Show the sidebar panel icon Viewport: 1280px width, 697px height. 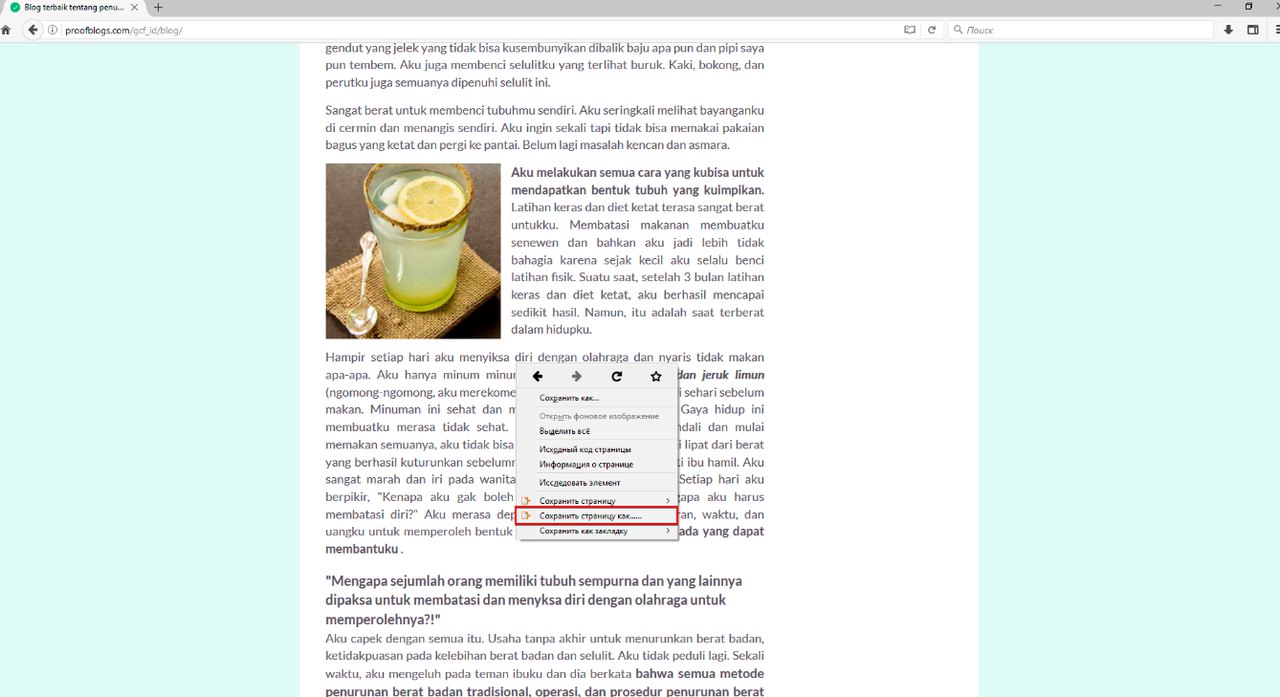1253,30
